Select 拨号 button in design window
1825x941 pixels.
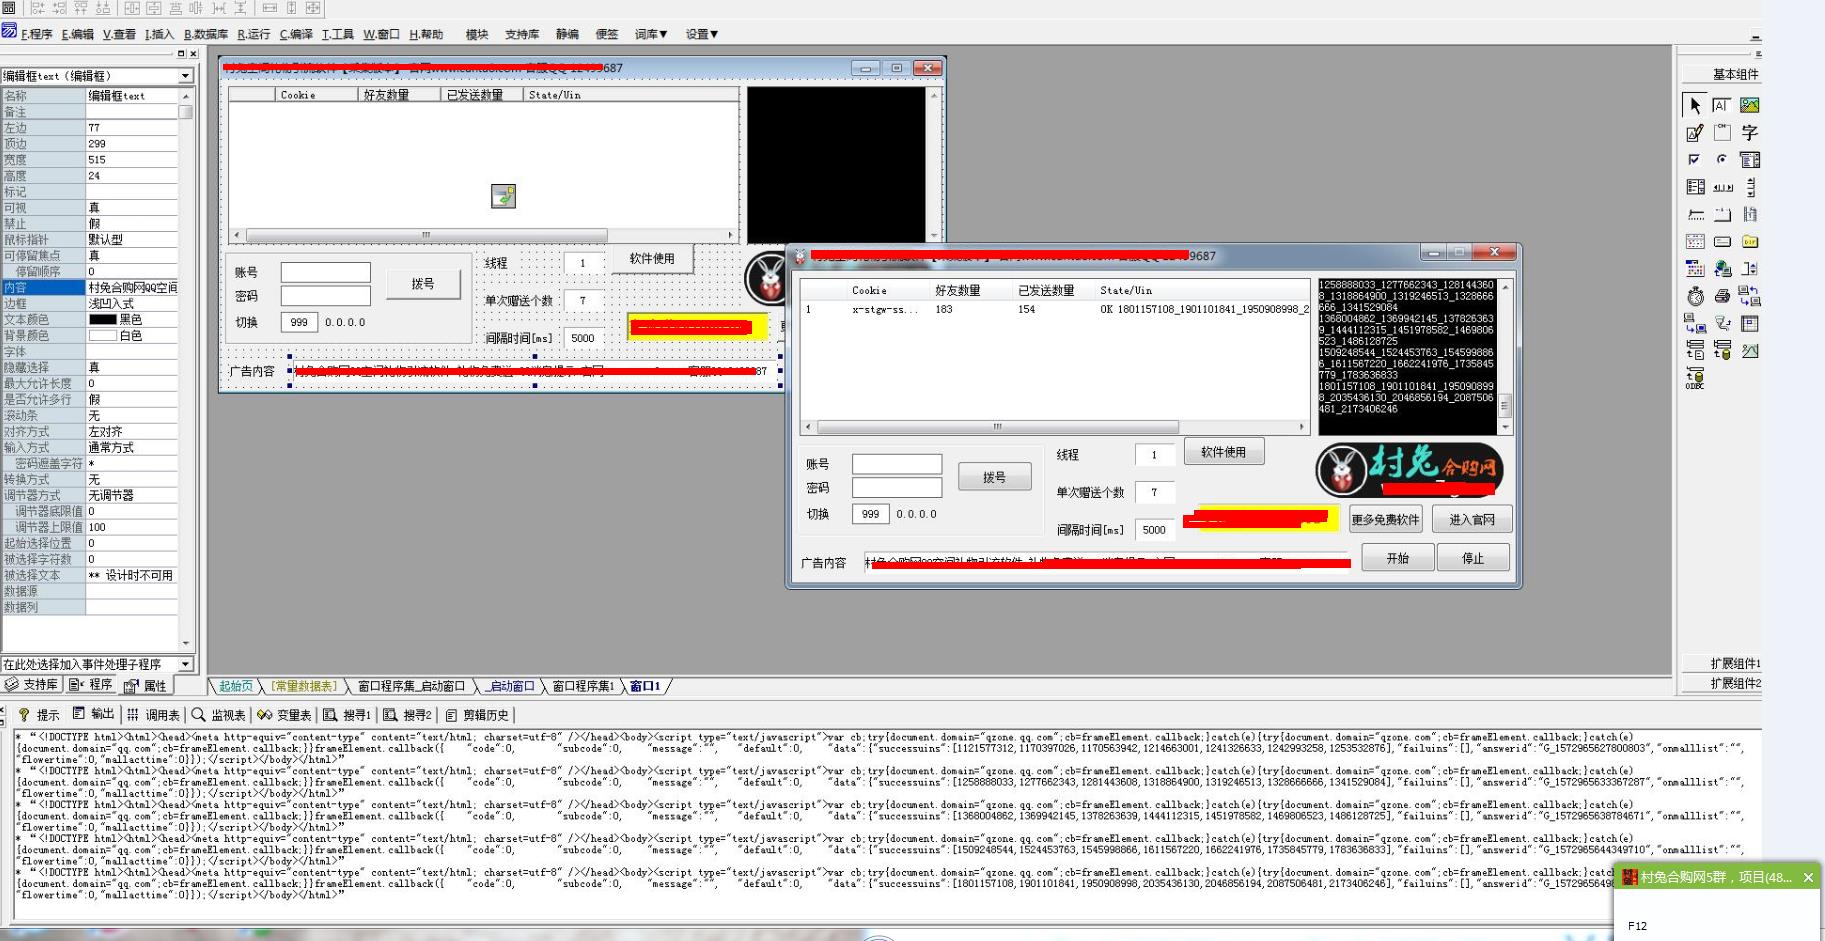tap(423, 283)
